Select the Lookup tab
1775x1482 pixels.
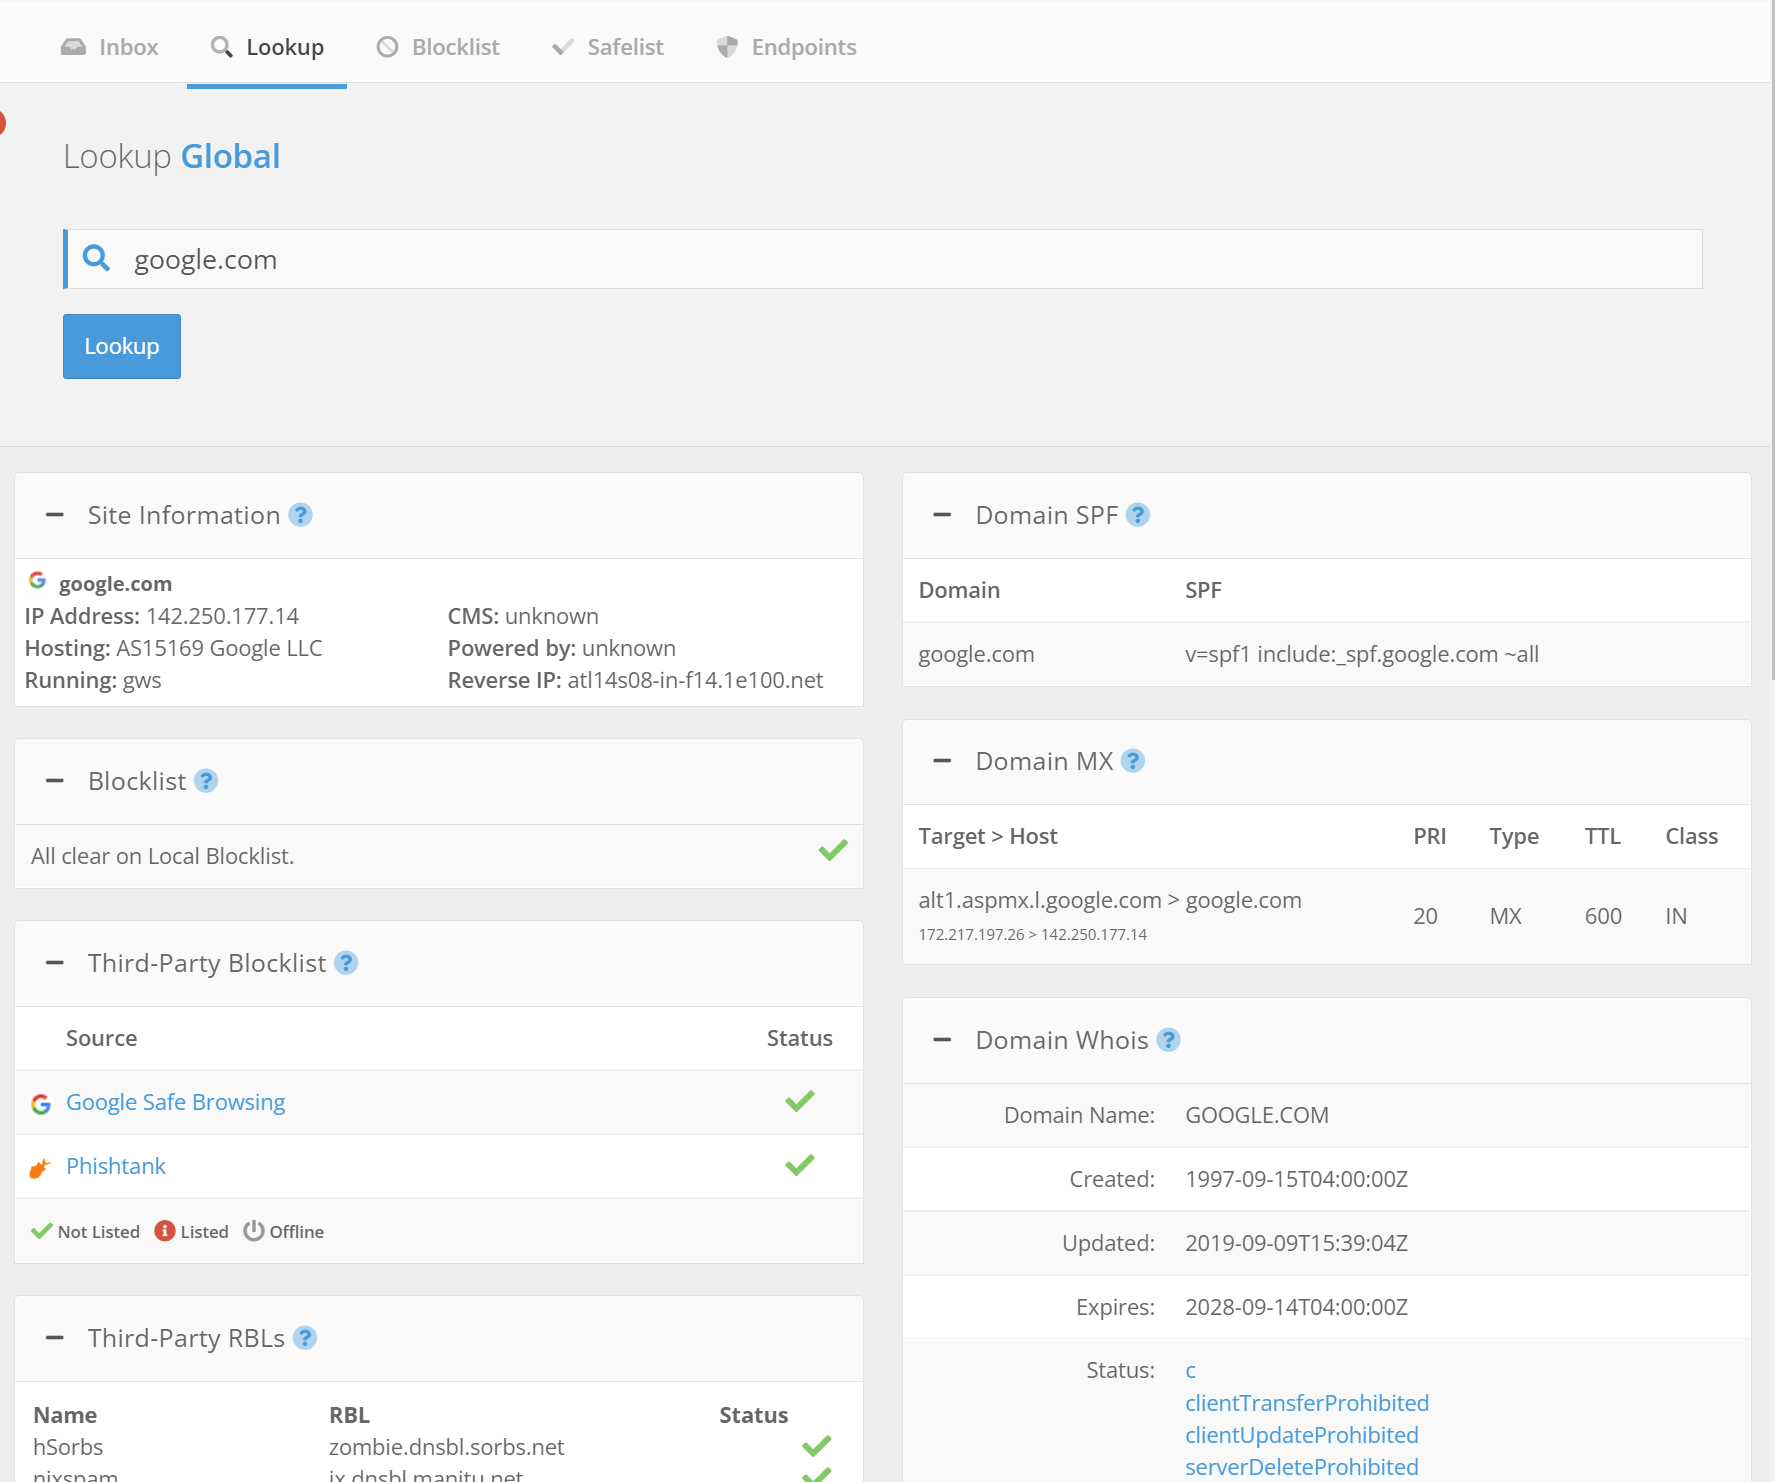267,47
